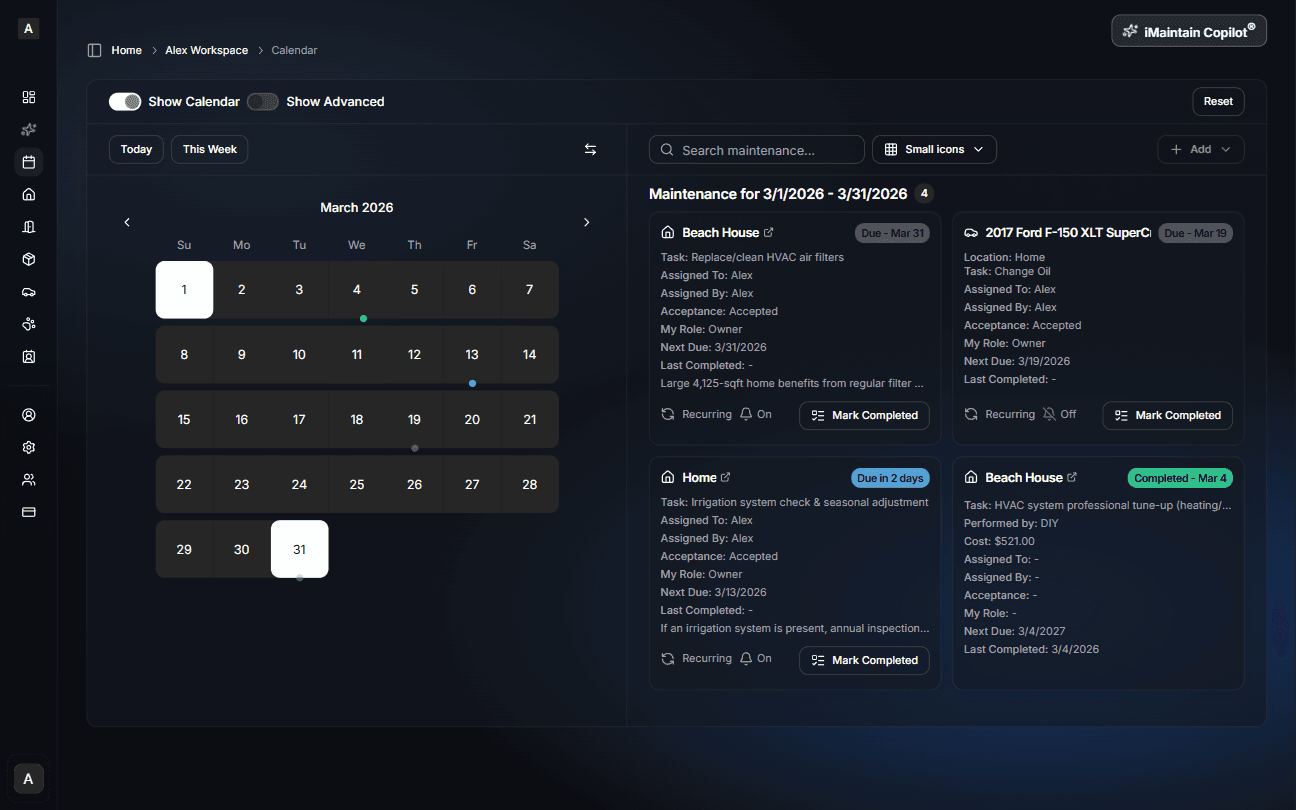Image resolution: width=1296 pixels, height=810 pixels.
Task: Select the sparkles AI icon in the sidebar
Action: (x=28, y=129)
